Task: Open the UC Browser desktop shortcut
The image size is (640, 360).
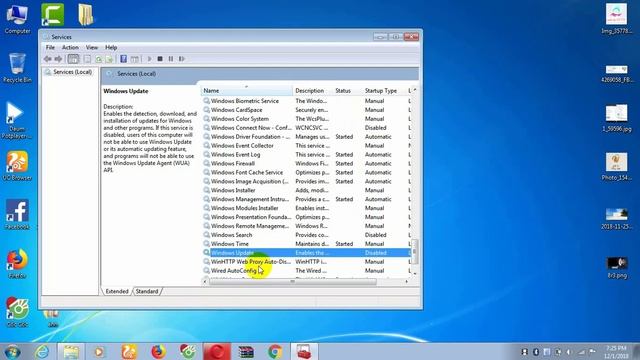Action: coord(17,166)
